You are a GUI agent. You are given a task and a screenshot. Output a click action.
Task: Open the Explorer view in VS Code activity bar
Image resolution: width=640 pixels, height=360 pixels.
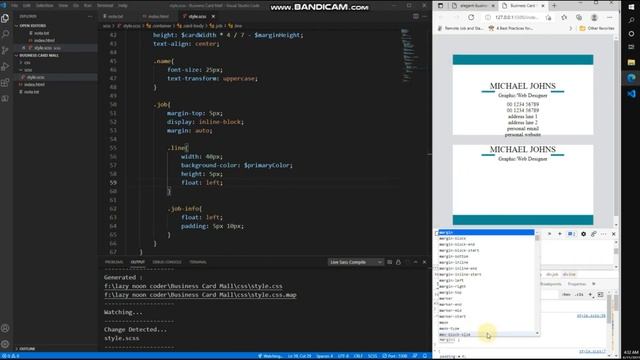(x=5, y=18)
